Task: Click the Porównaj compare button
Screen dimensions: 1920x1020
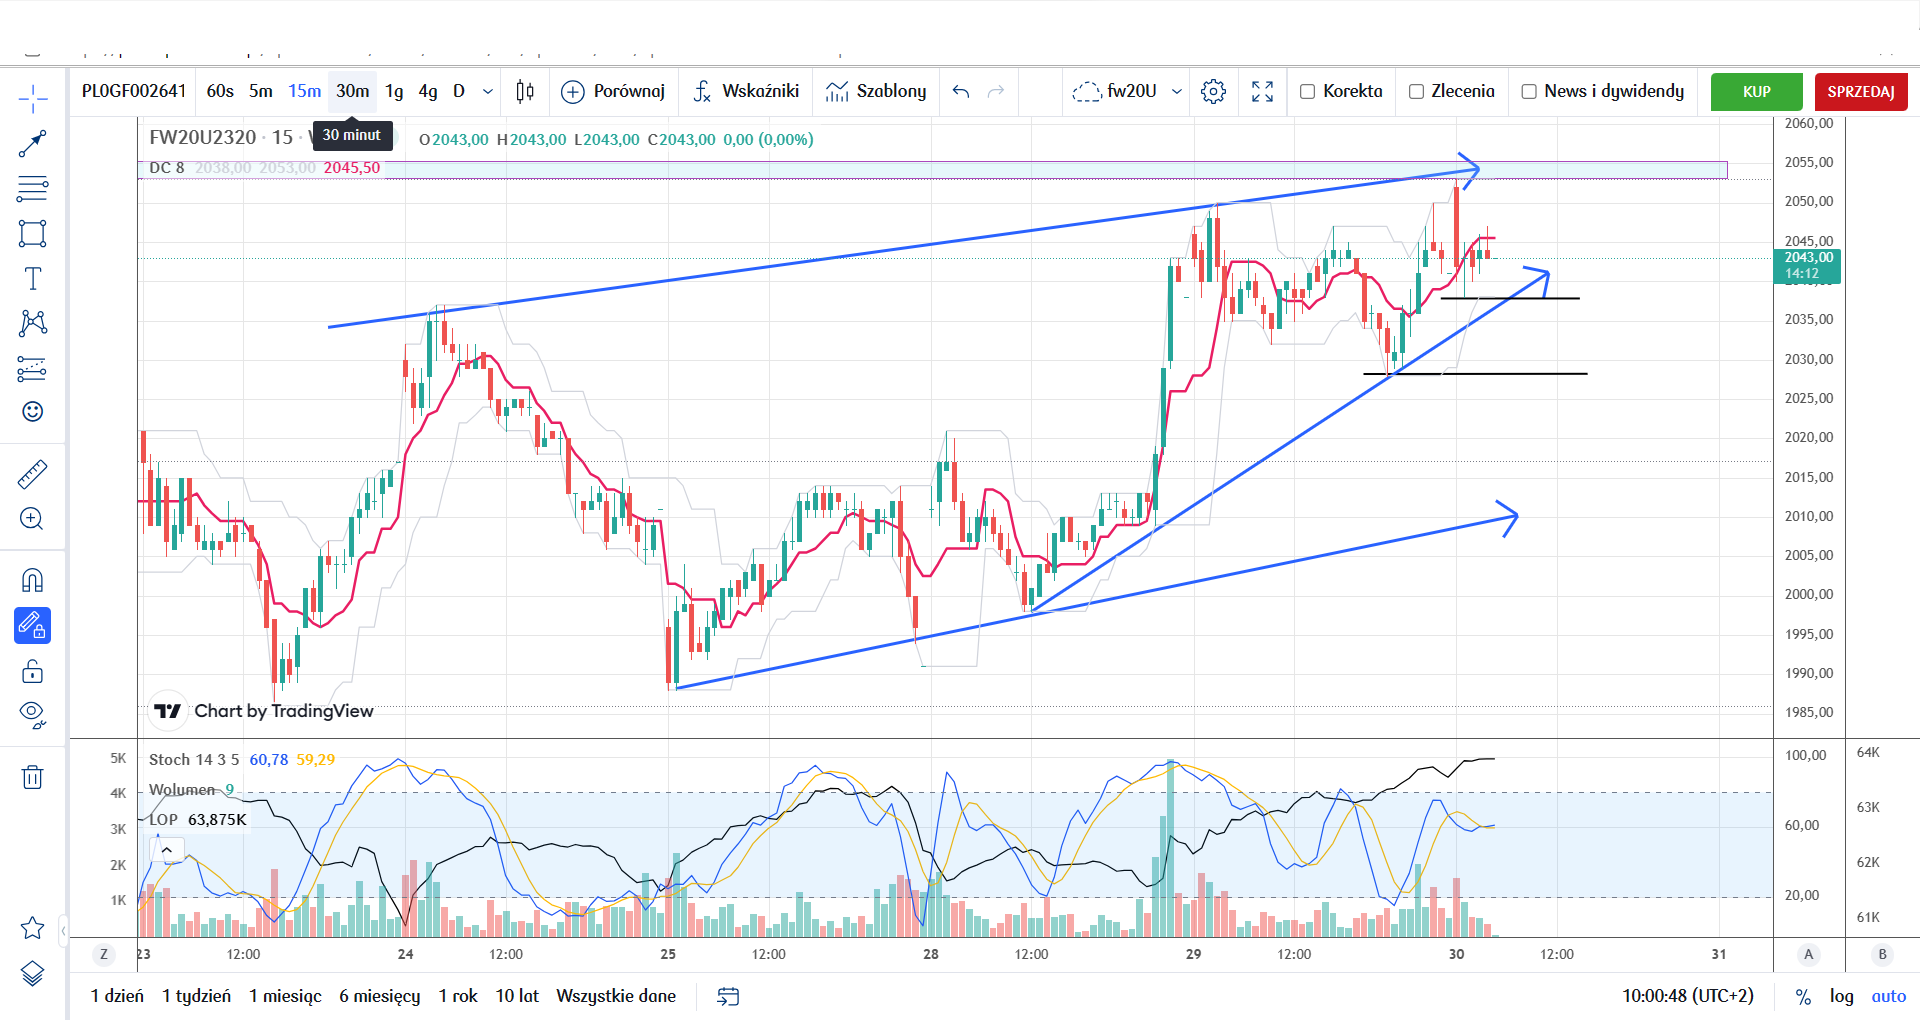Action: click(613, 92)
